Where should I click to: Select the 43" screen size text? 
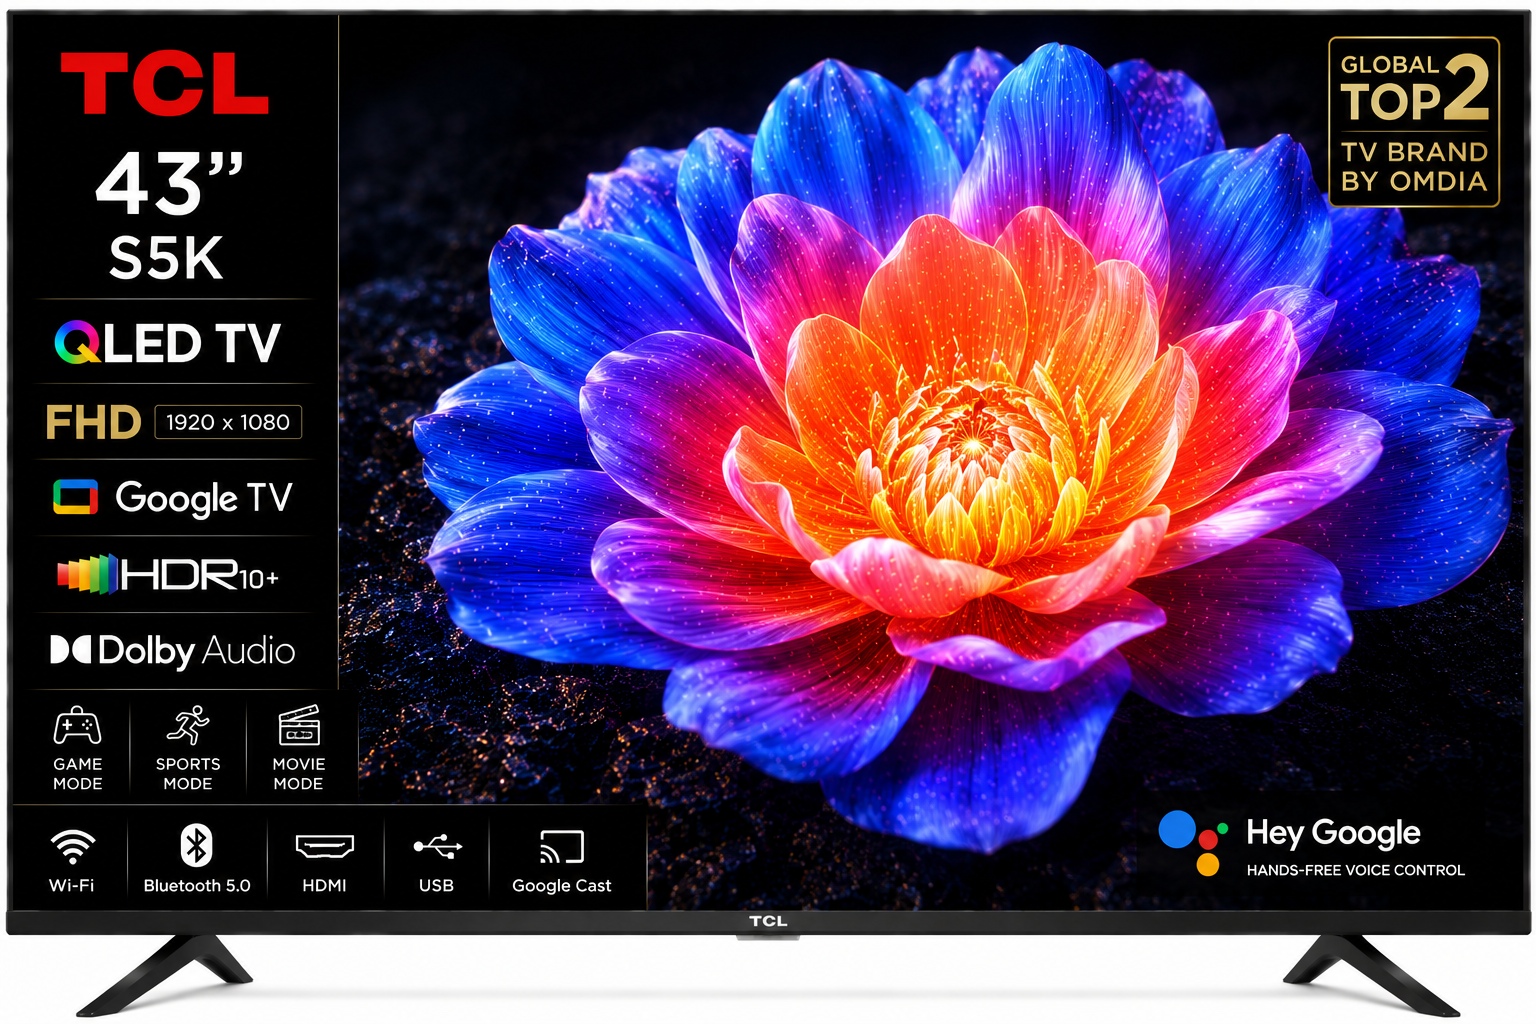[170, 184]
